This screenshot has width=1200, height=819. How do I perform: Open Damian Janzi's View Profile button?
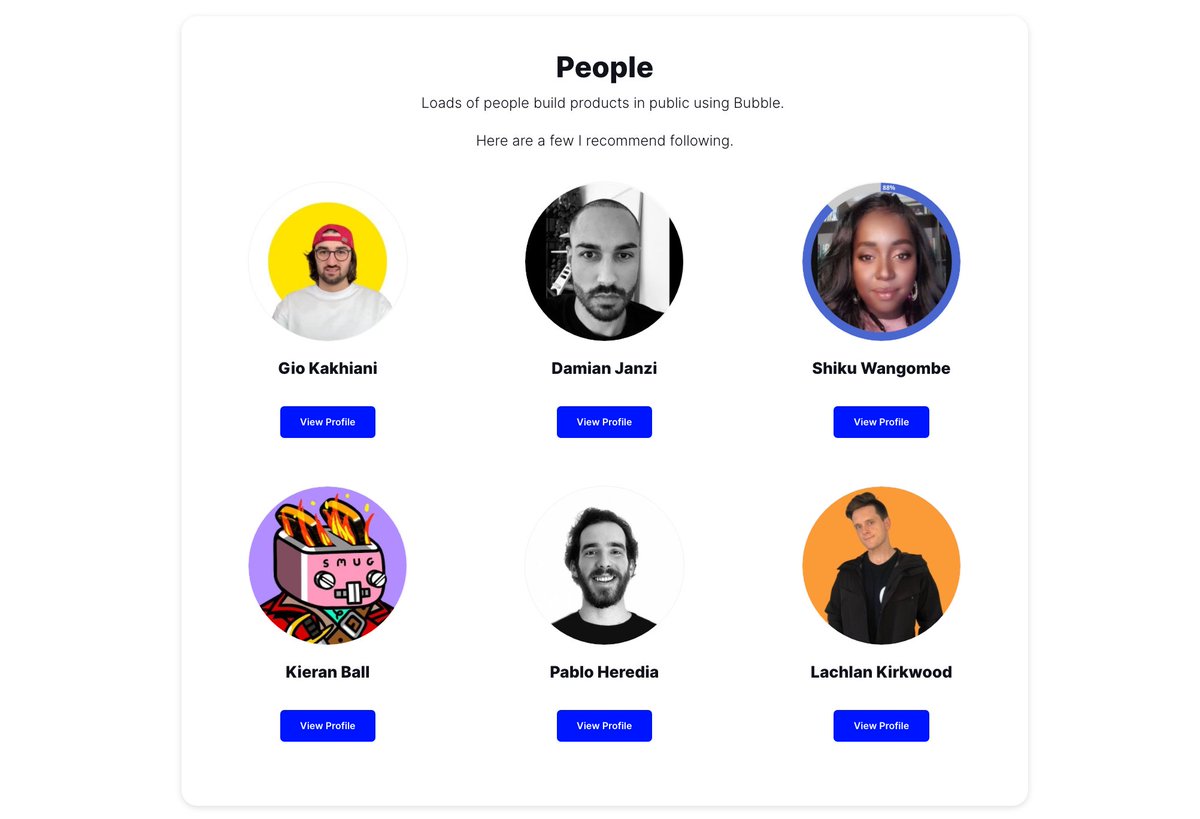pyautogui.click(x=604, y=422)
